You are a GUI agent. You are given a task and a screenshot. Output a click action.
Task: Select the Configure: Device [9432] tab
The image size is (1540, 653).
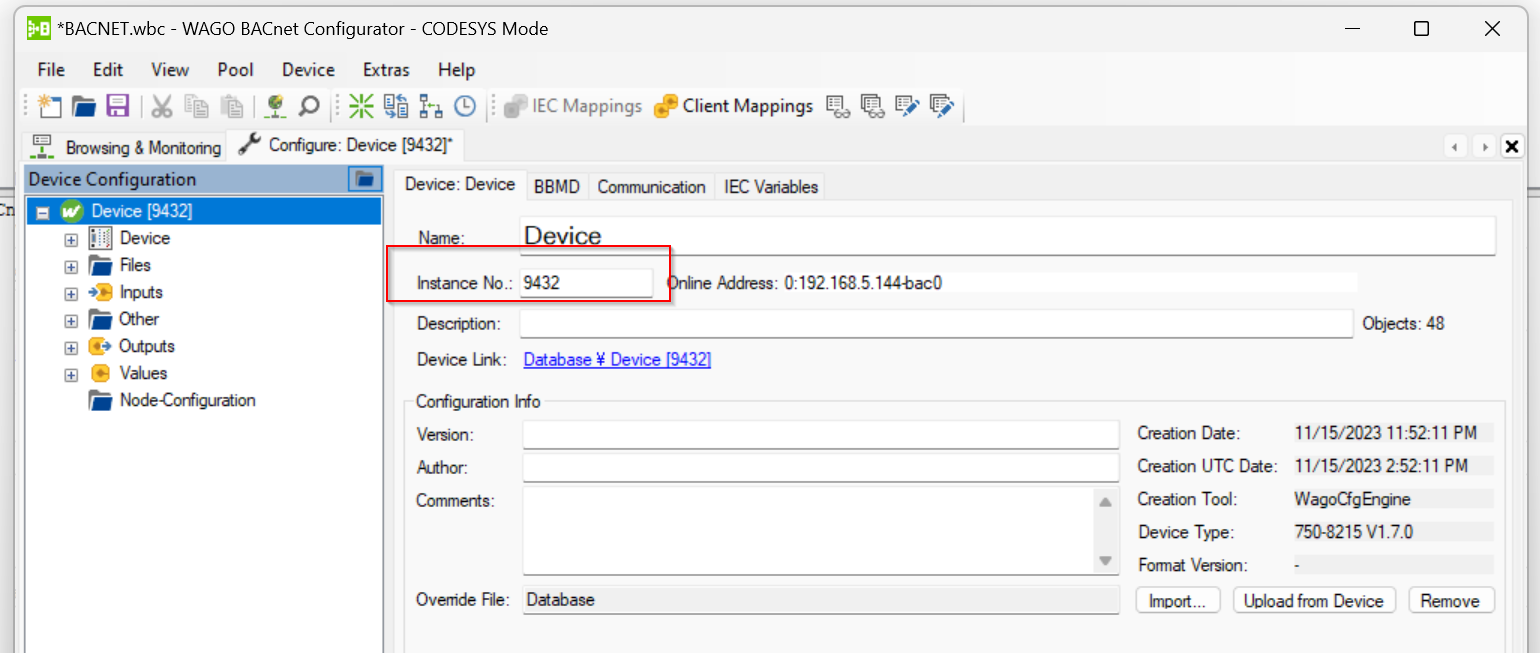pyautogui.click(x=346, y=145)
